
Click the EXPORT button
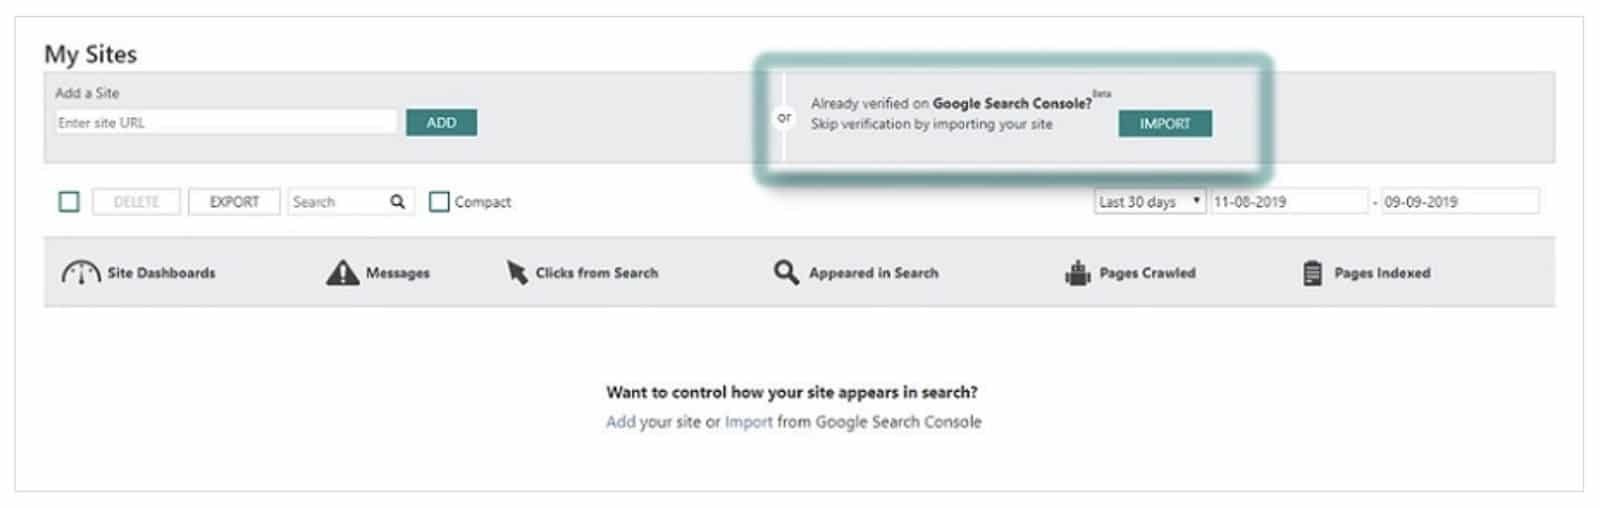[x=234, y=201]
